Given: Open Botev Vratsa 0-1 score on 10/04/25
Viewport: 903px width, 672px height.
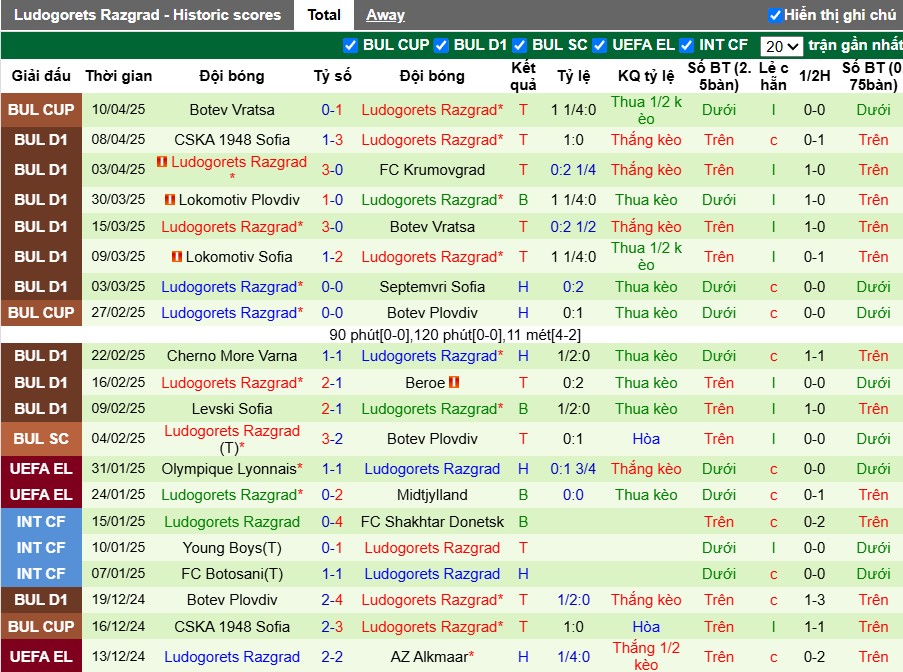Looking at the screenshot, I should pos(332,110).
